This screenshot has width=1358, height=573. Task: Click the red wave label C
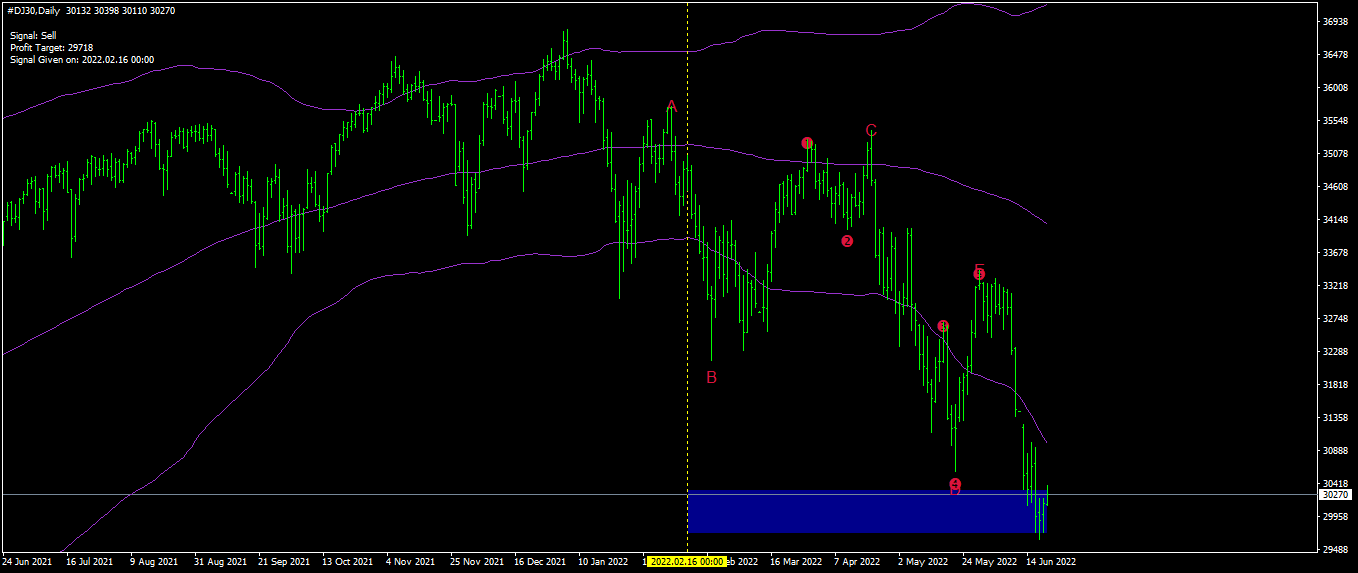pyautogui.click(x=871, y=130)
